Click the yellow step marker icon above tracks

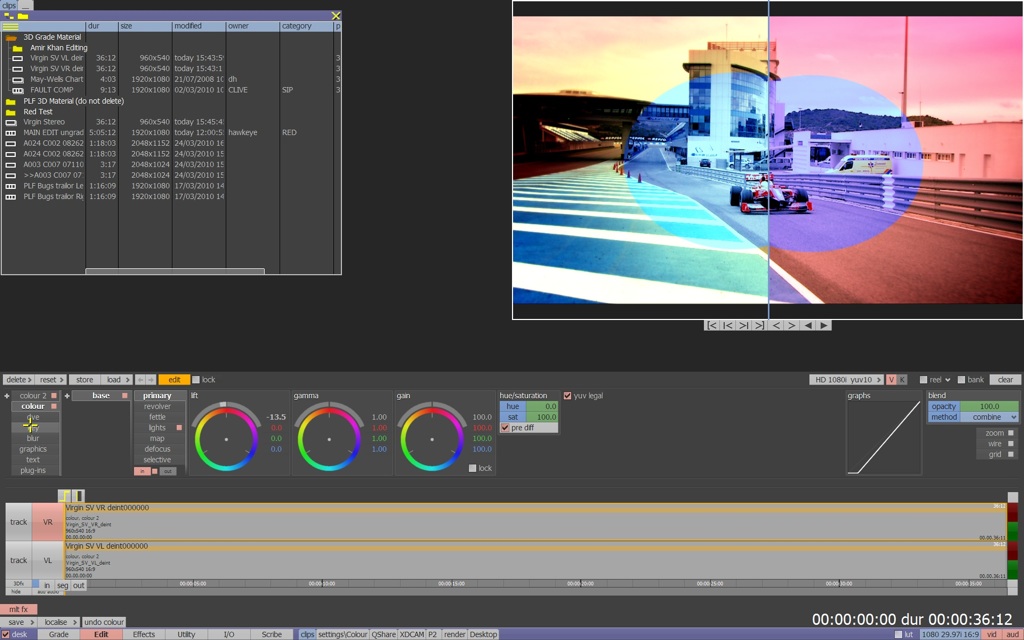[64, 496]
